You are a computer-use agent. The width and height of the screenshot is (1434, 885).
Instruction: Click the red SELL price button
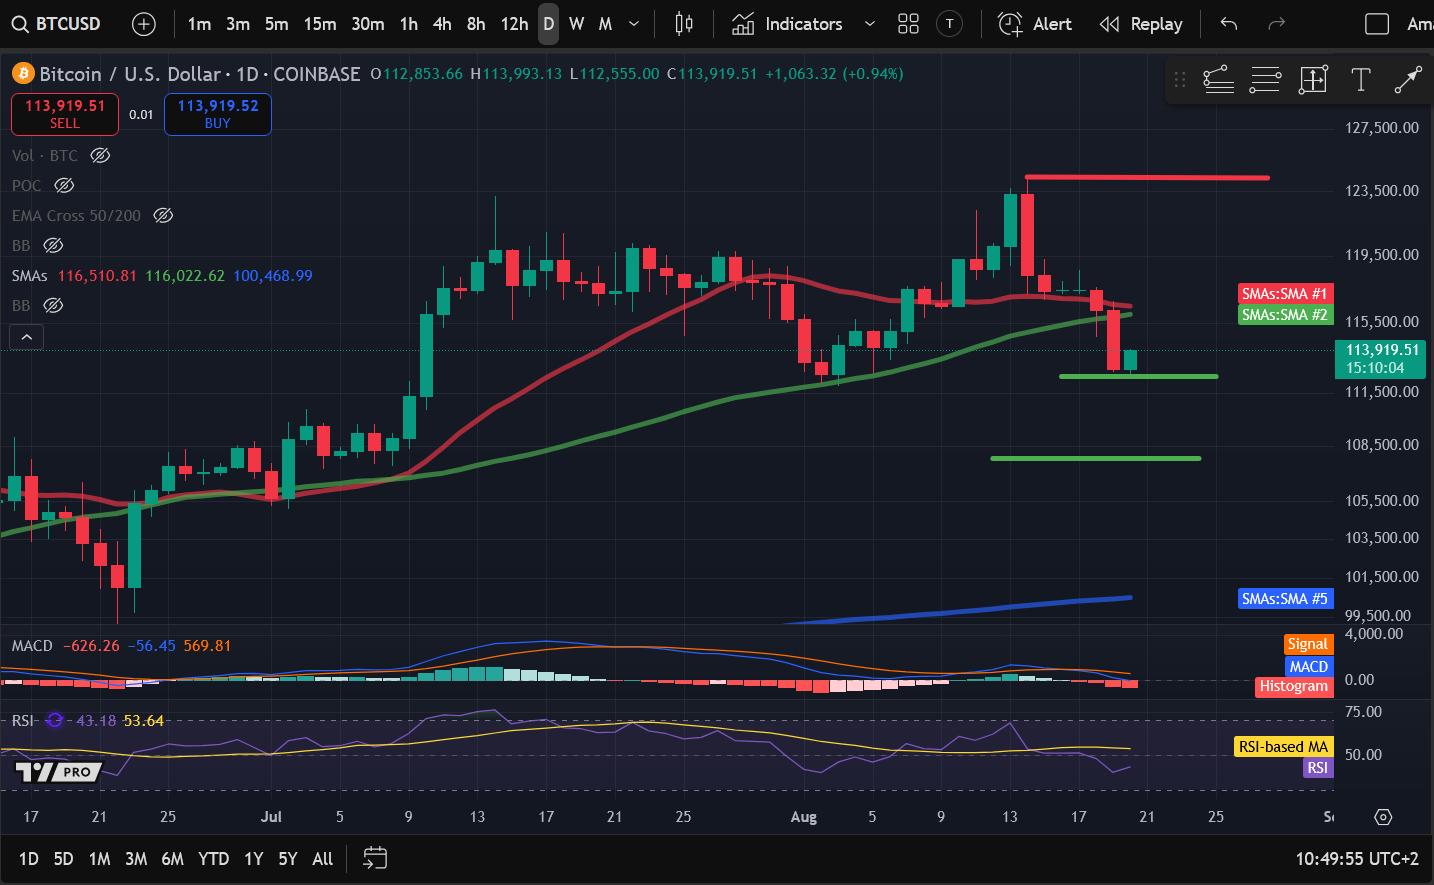[65, 114]
